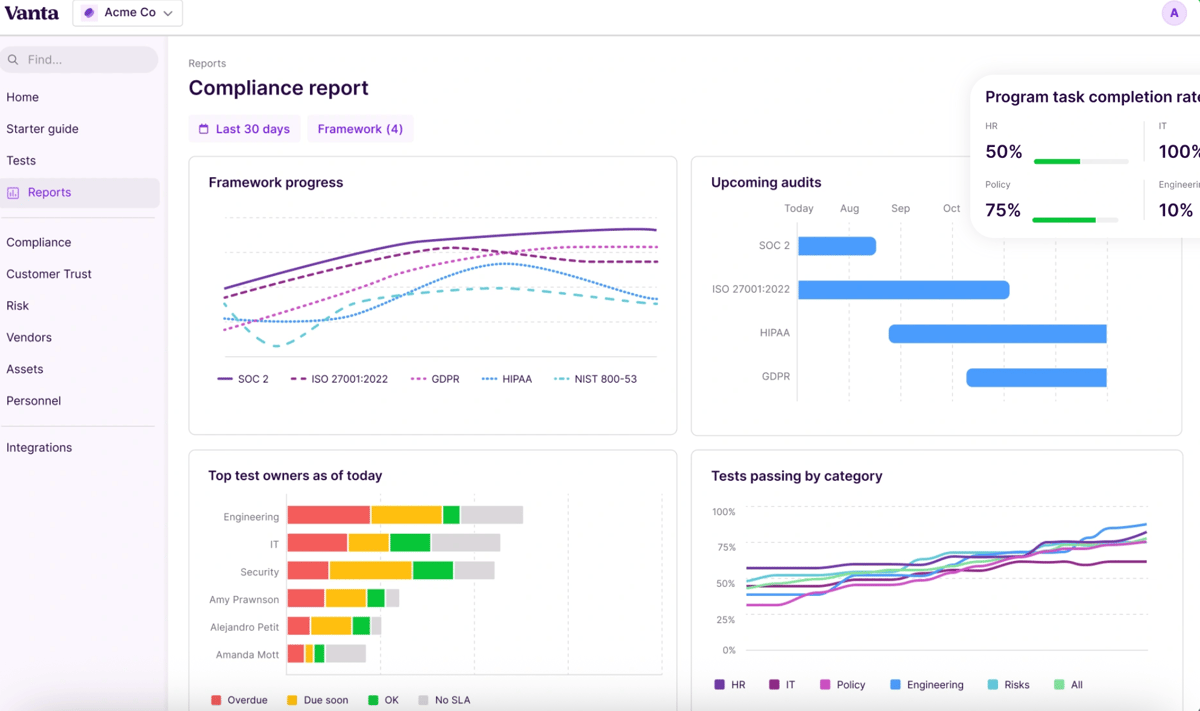The height and width of the screenshot is (711, 1200).
Task: Click the Acme Co purple logo icon
Action: tap(89, 13)
